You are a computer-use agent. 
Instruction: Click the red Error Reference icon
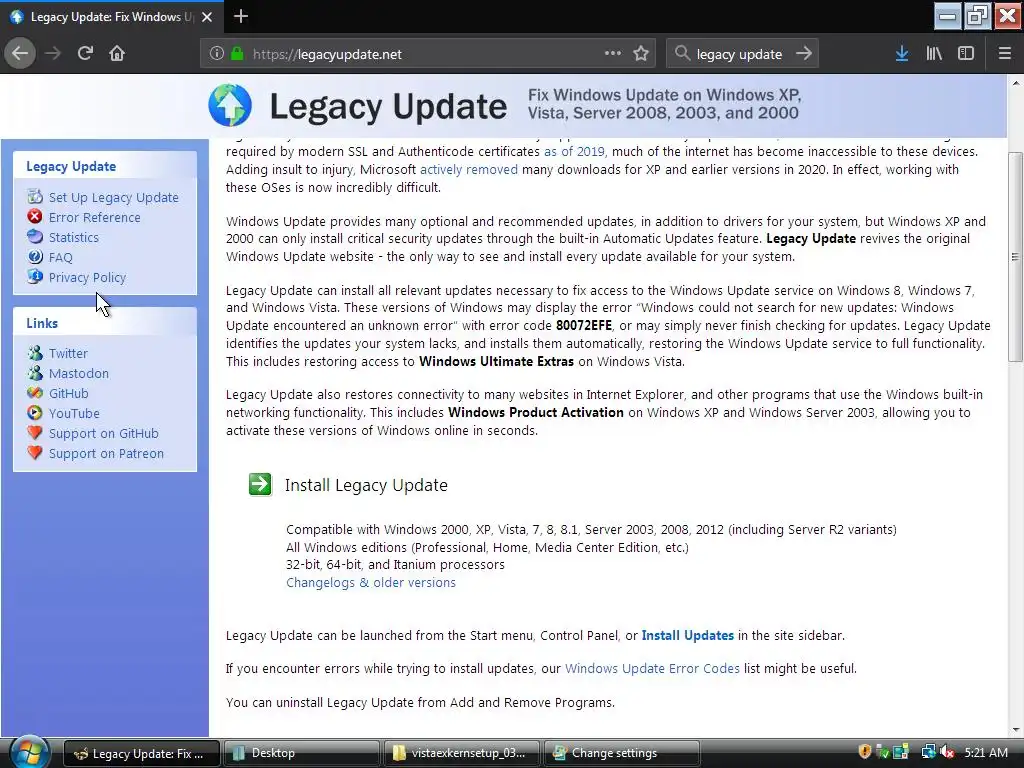(35, 217)
